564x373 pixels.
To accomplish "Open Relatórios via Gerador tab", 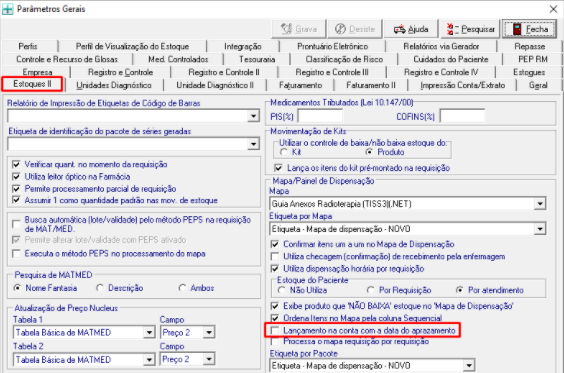I will click(441, 46).
